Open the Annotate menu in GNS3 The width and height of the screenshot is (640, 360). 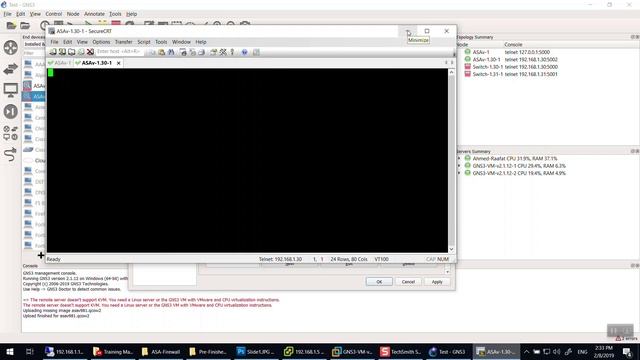(94, 14)
